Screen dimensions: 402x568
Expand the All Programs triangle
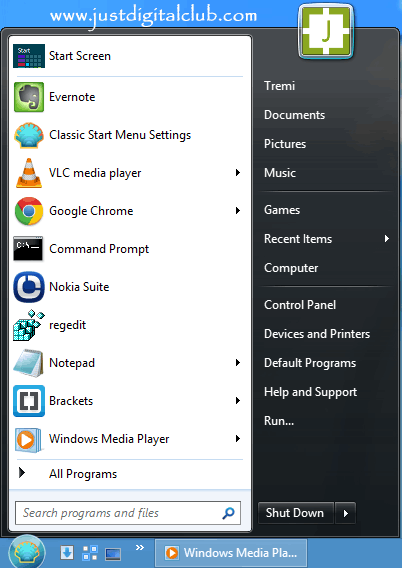pos(22,472)
